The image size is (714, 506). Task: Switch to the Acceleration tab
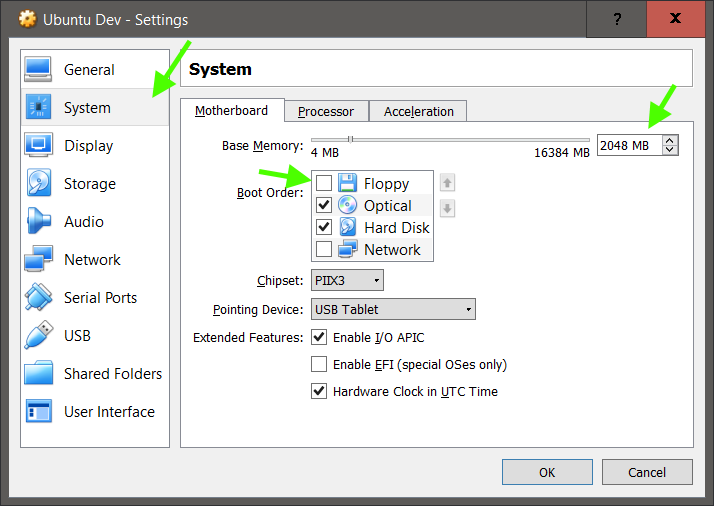[x=418, y=112]
